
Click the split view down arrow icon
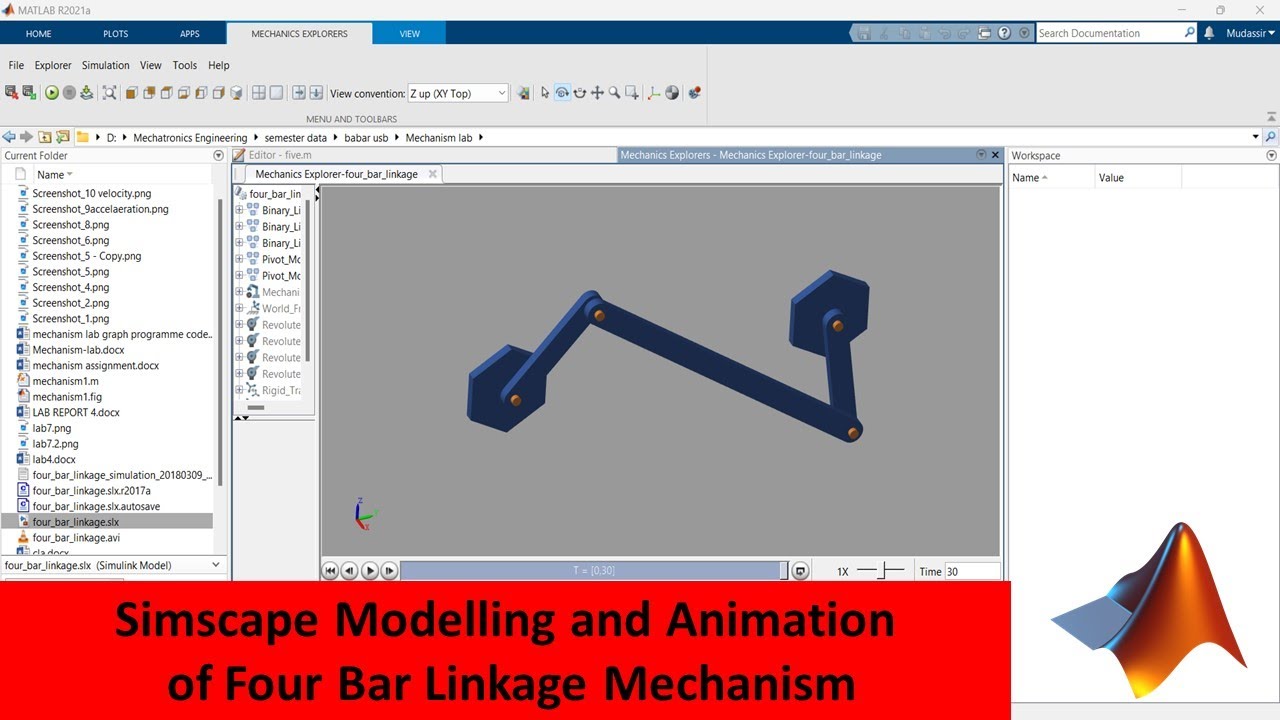click(x=316, y=93)
